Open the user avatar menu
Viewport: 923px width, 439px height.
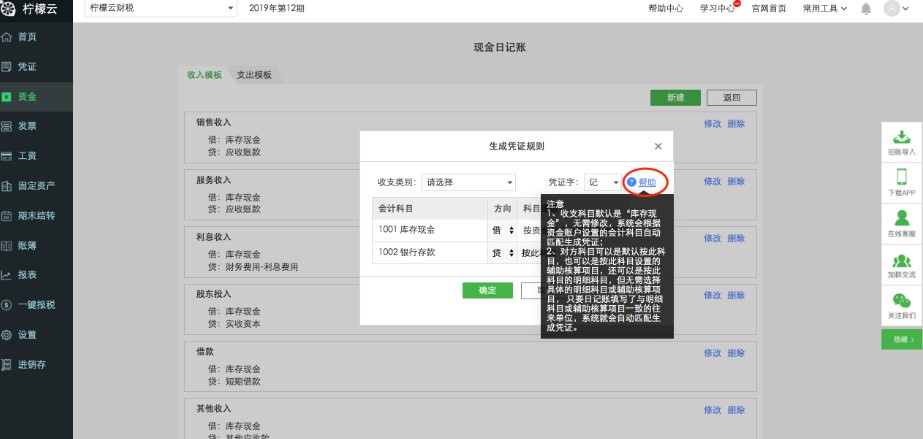[x=892, y=8]
